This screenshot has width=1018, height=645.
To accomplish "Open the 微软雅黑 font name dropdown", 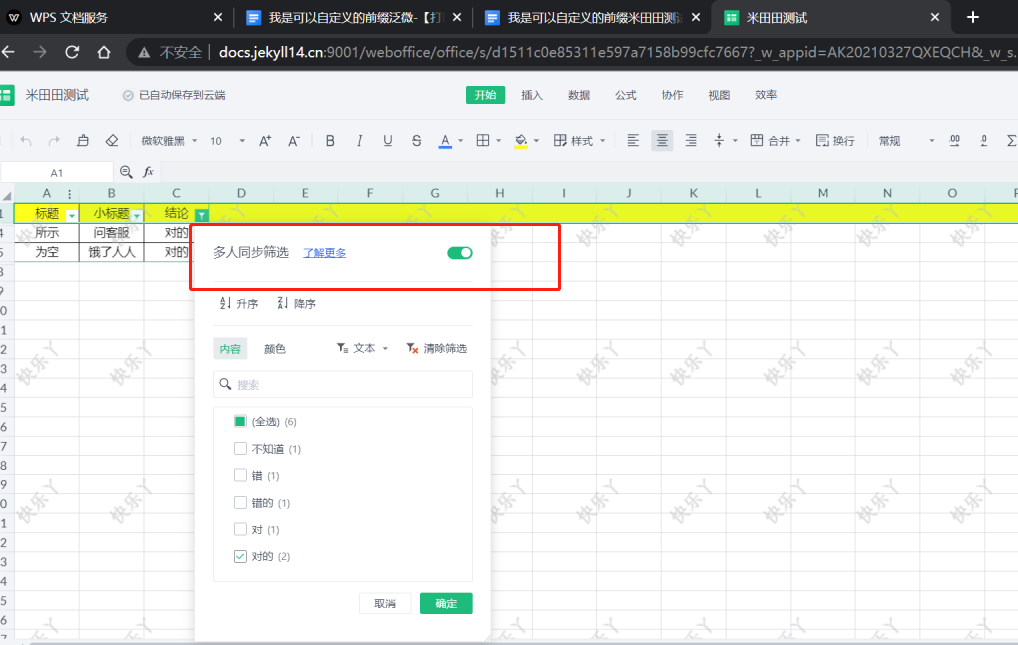I will point(169,141).
